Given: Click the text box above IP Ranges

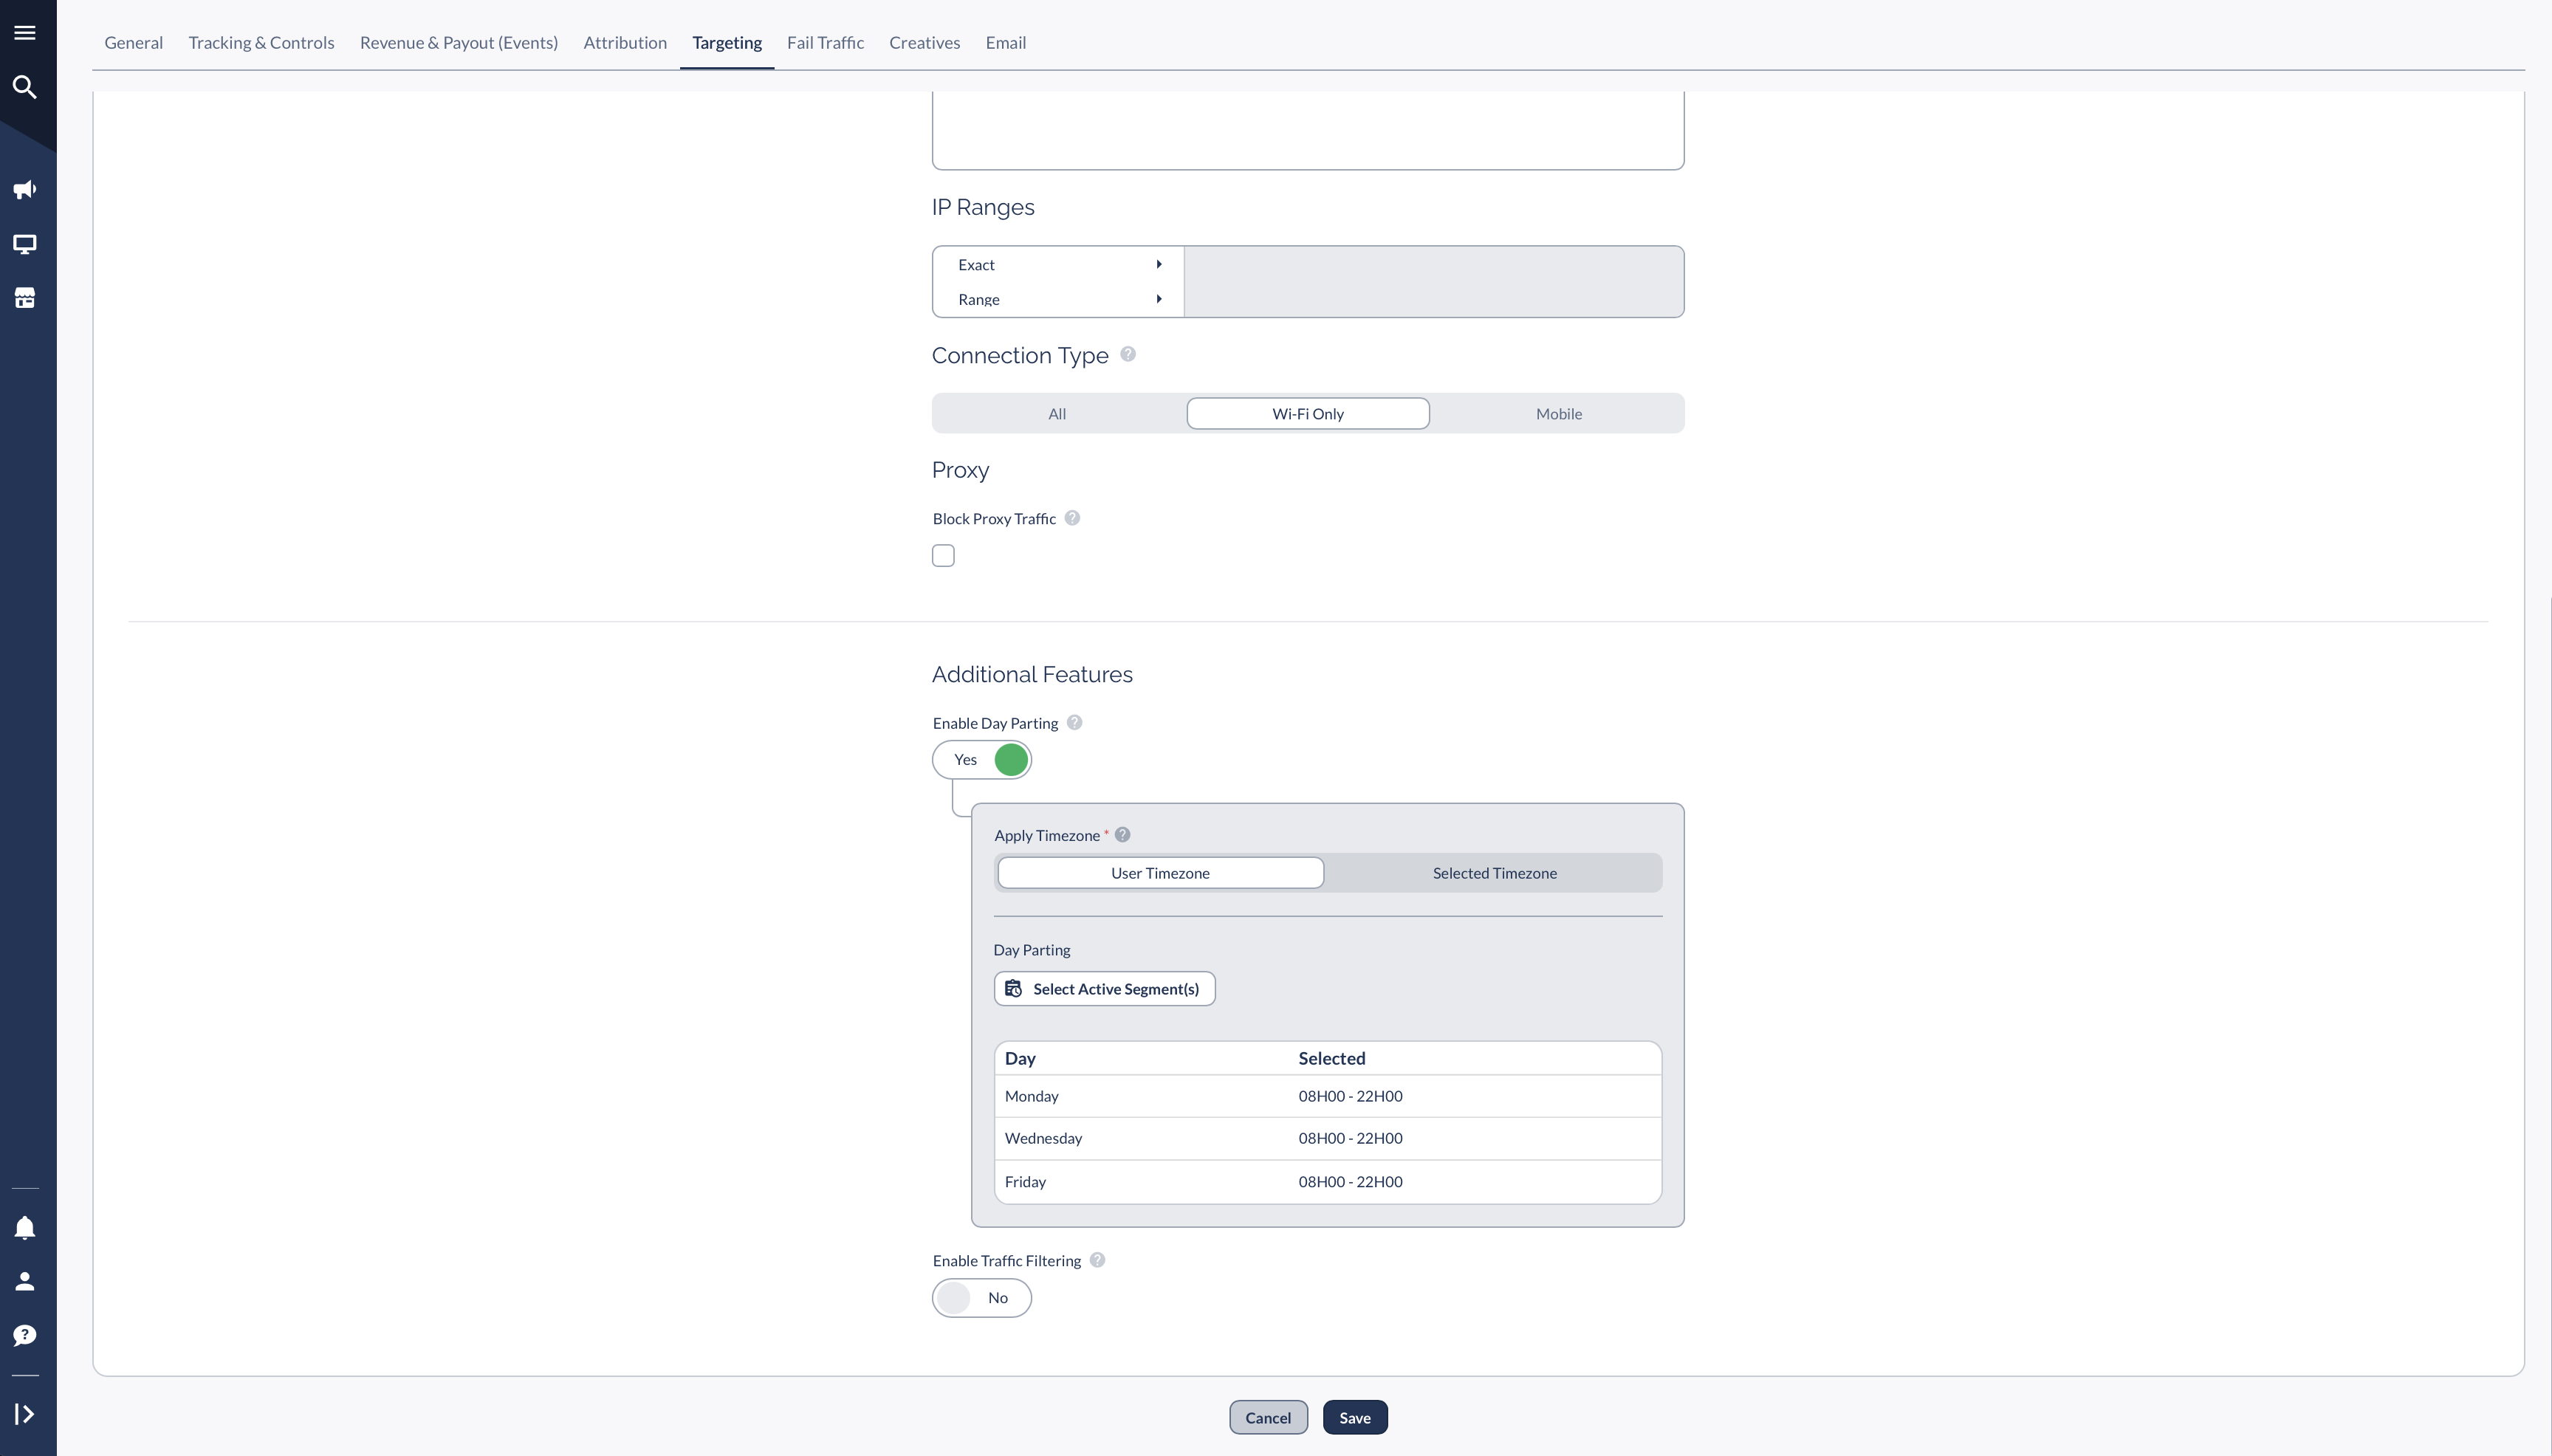Looking at the screenshot, I should 1308,130.
